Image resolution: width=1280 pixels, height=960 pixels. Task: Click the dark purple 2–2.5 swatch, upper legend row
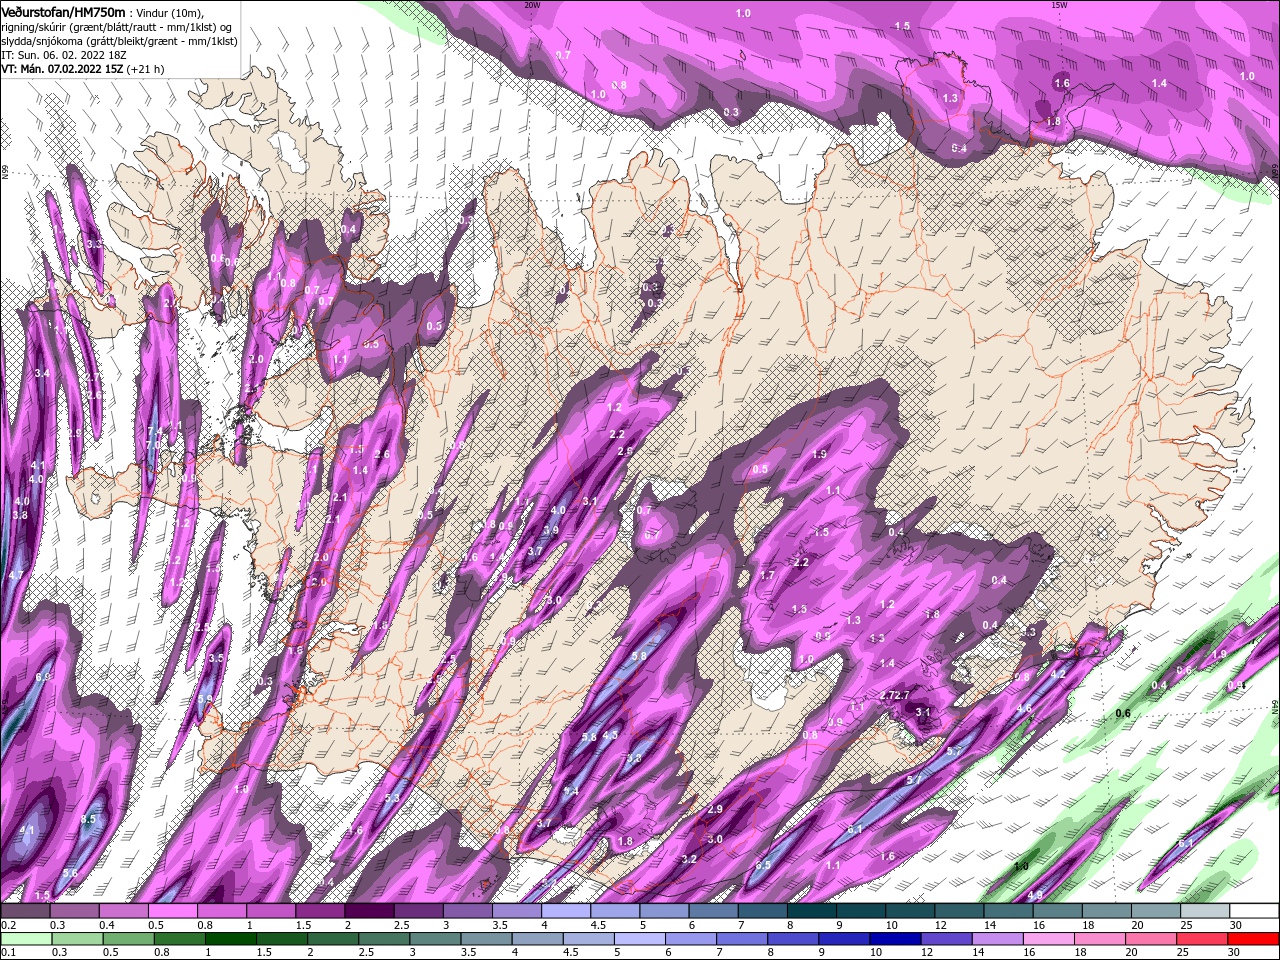[369, 912]
